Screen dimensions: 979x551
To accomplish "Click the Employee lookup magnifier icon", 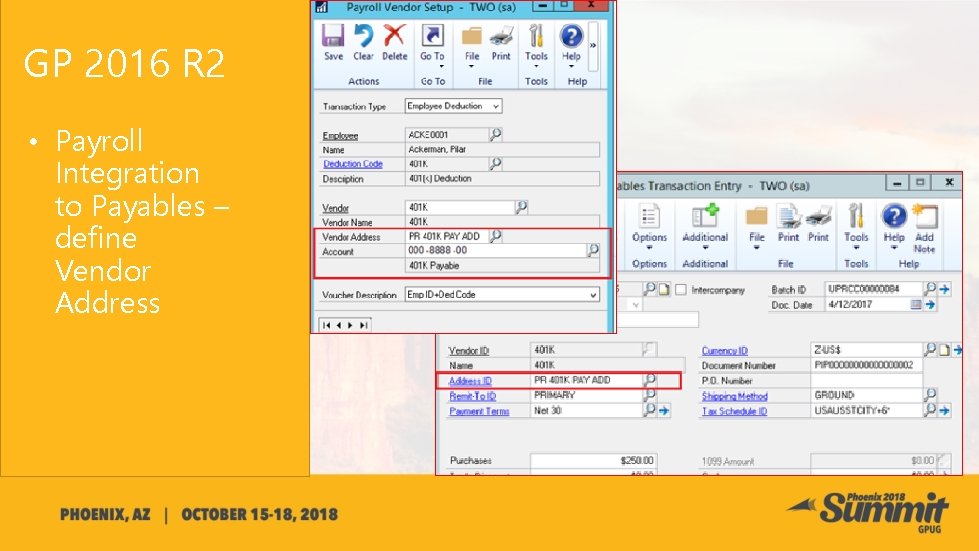I will (x=495, y=134).
